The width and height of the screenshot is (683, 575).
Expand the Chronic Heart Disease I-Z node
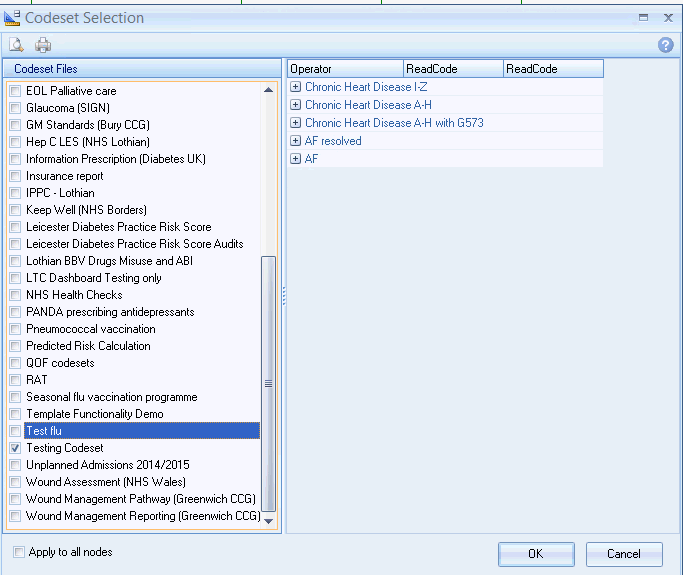pos(296,87)
